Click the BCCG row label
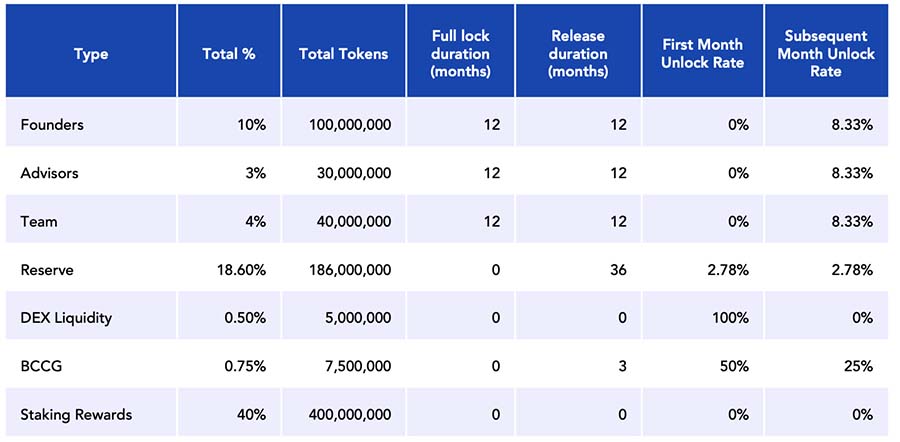Screen dimensions: 900x442 click(x=42, y=366)
